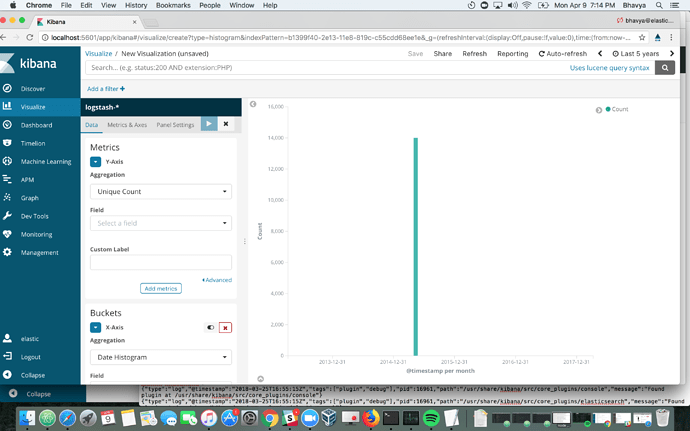Image resolution: width=690 pixels, height=431 pixels.
Task: Open Spotlight search in the menu bar
Action: [659, 5]
